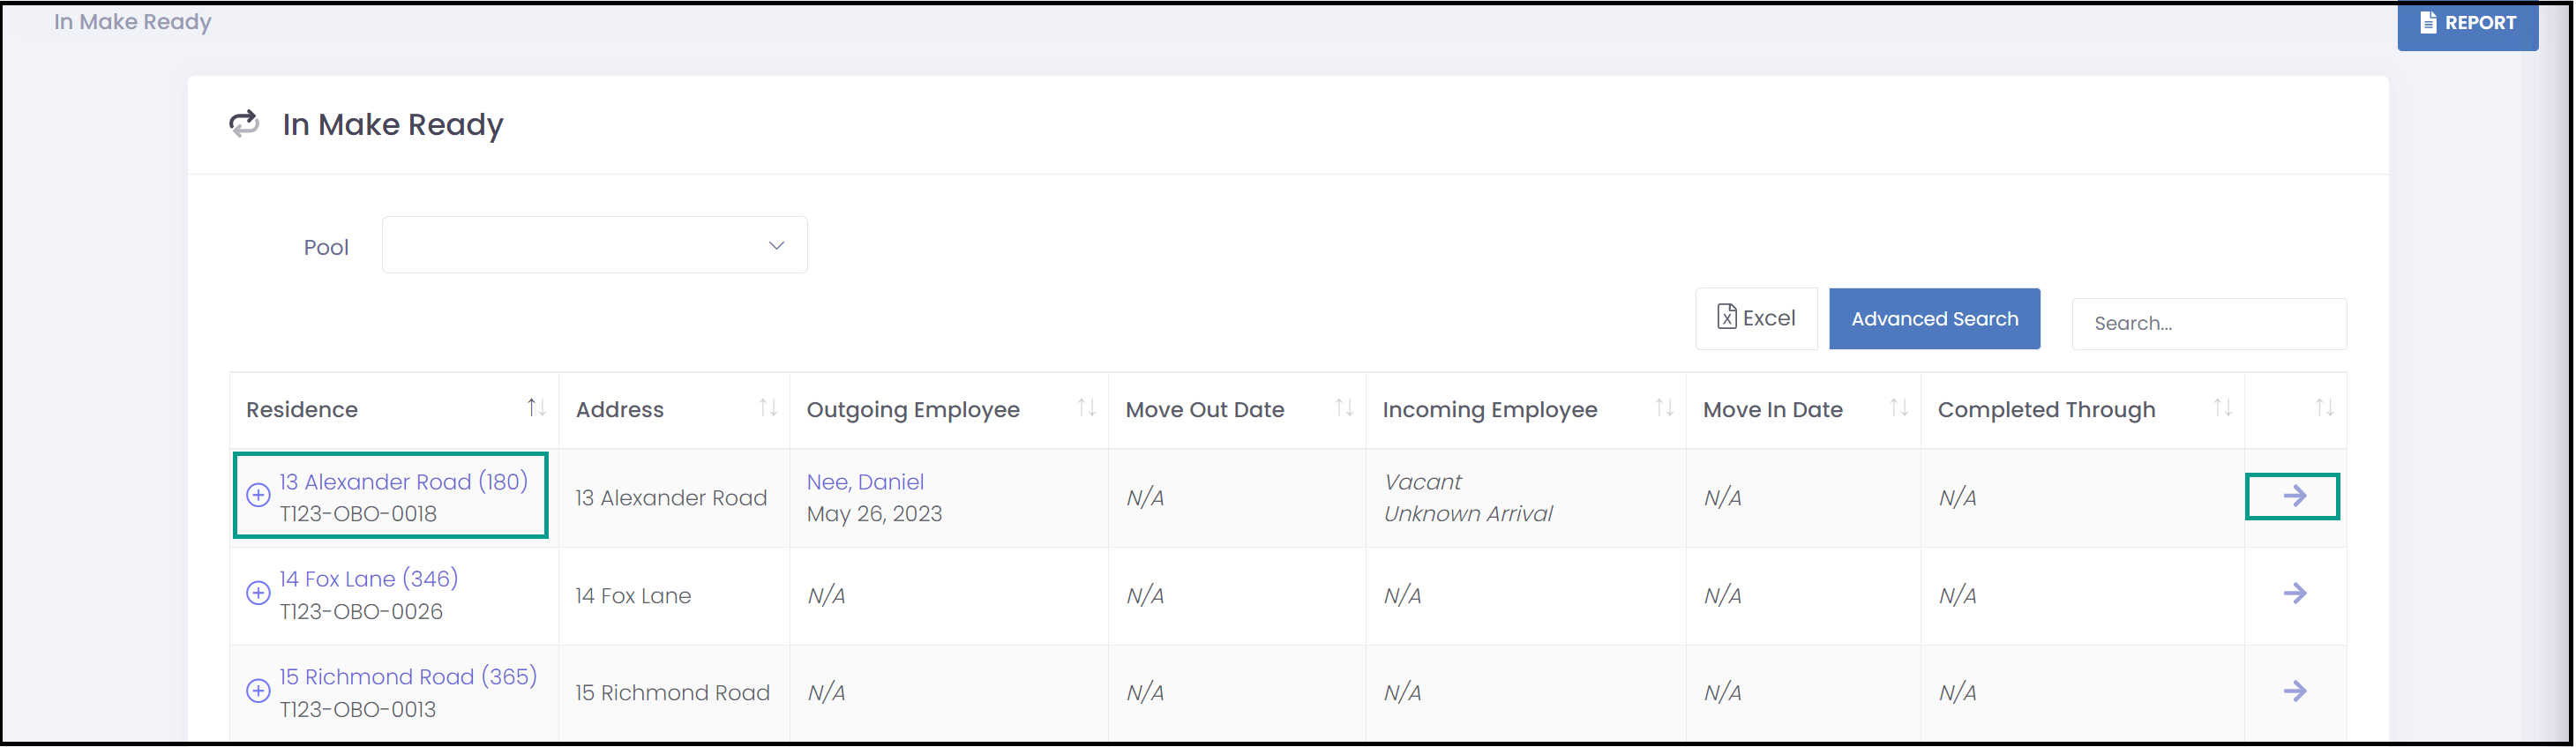Click the In Make Ready breadcrumb text
2576x747 pixels.
[133, 22]
